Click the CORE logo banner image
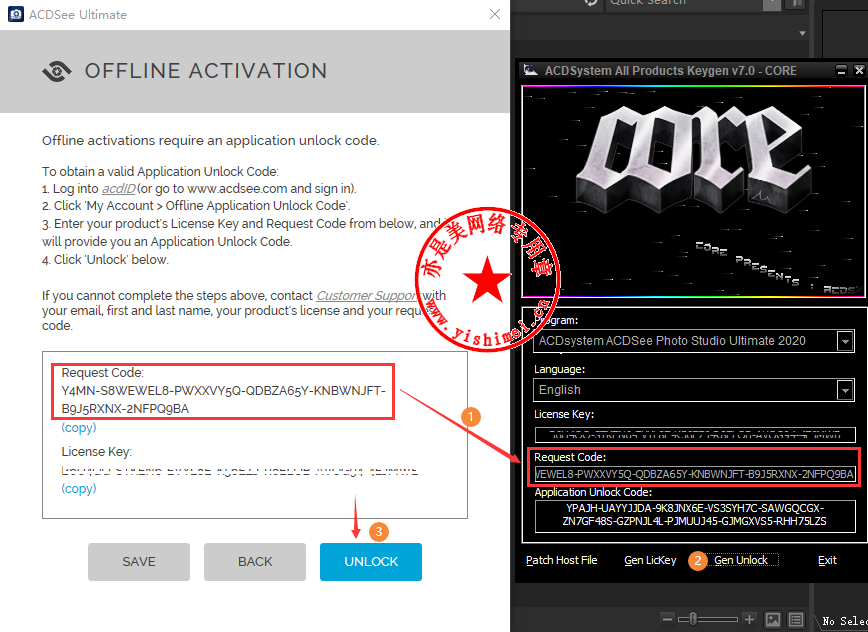The image size is (868, 632). 693,191
